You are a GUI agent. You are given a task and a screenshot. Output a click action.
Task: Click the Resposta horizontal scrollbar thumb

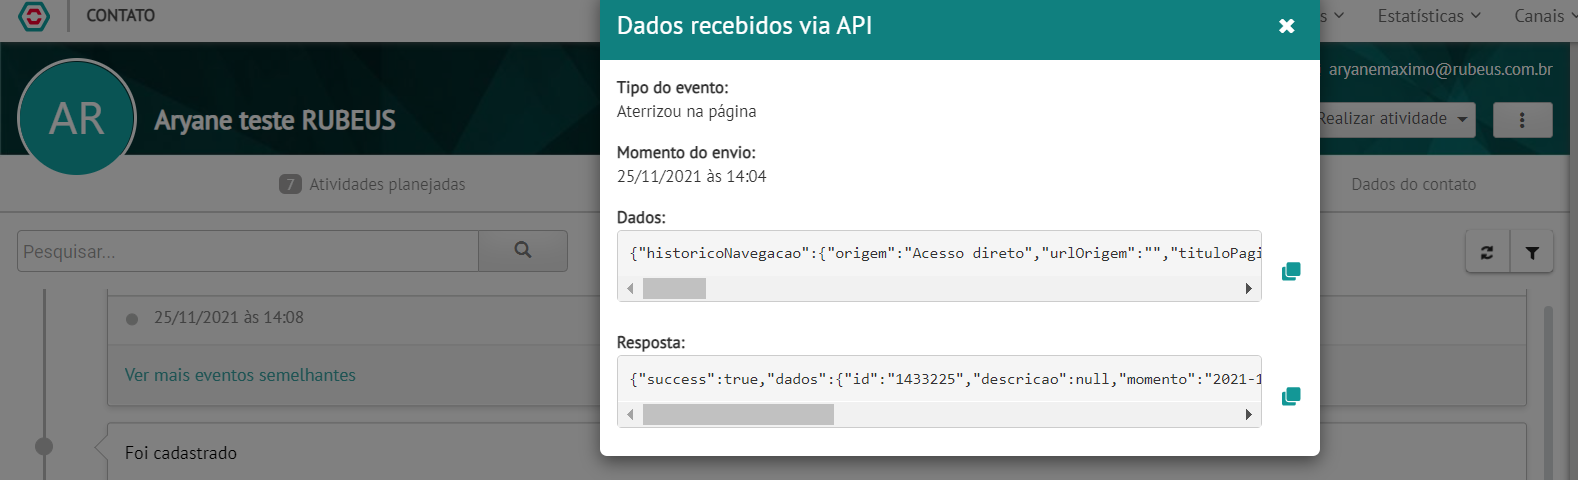click(738, 414)
